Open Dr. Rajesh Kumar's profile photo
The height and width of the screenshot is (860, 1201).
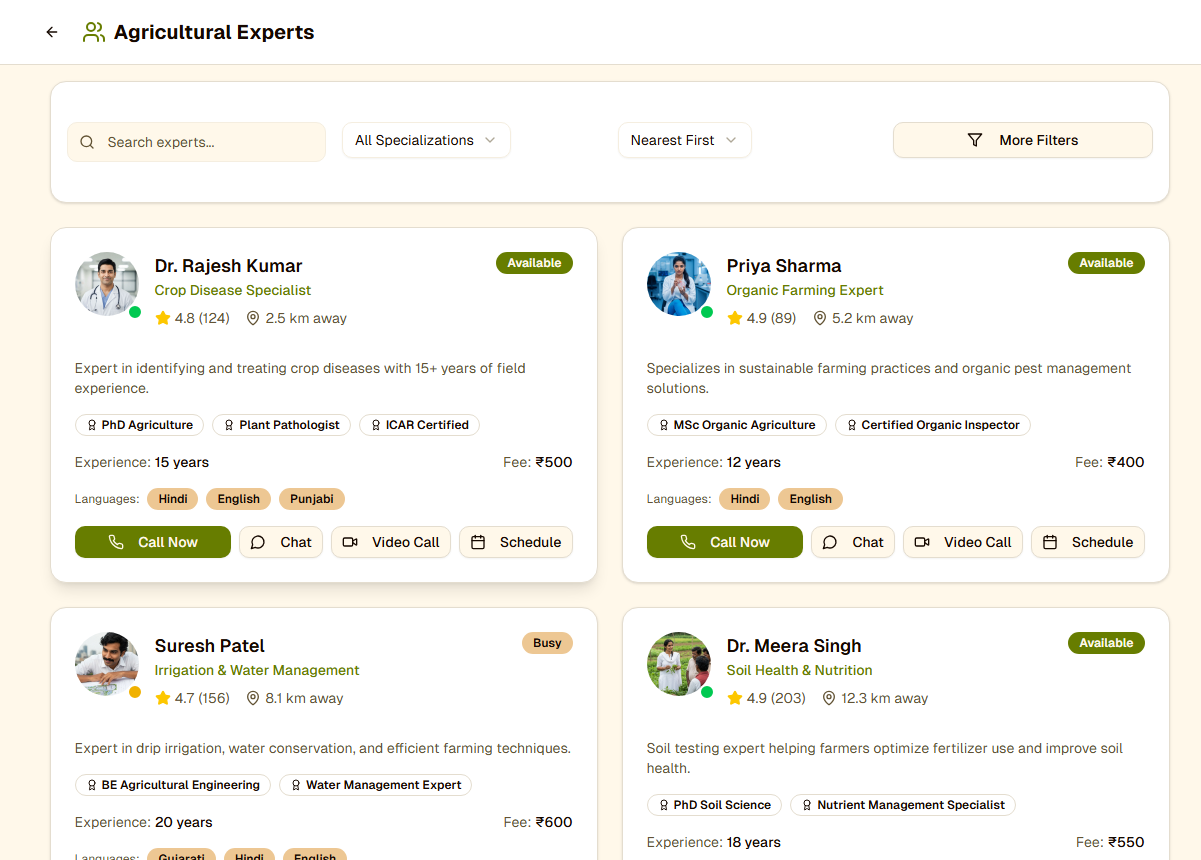coord(107,284)
